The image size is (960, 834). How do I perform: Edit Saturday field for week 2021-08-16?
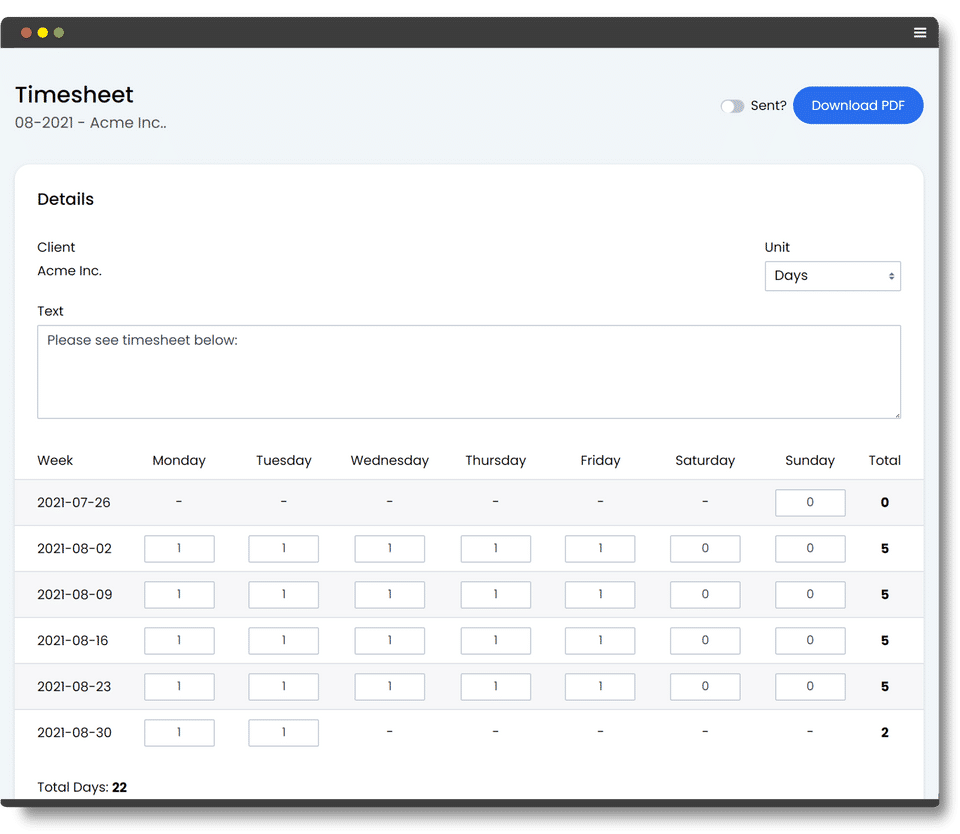[x=705, y=641]
